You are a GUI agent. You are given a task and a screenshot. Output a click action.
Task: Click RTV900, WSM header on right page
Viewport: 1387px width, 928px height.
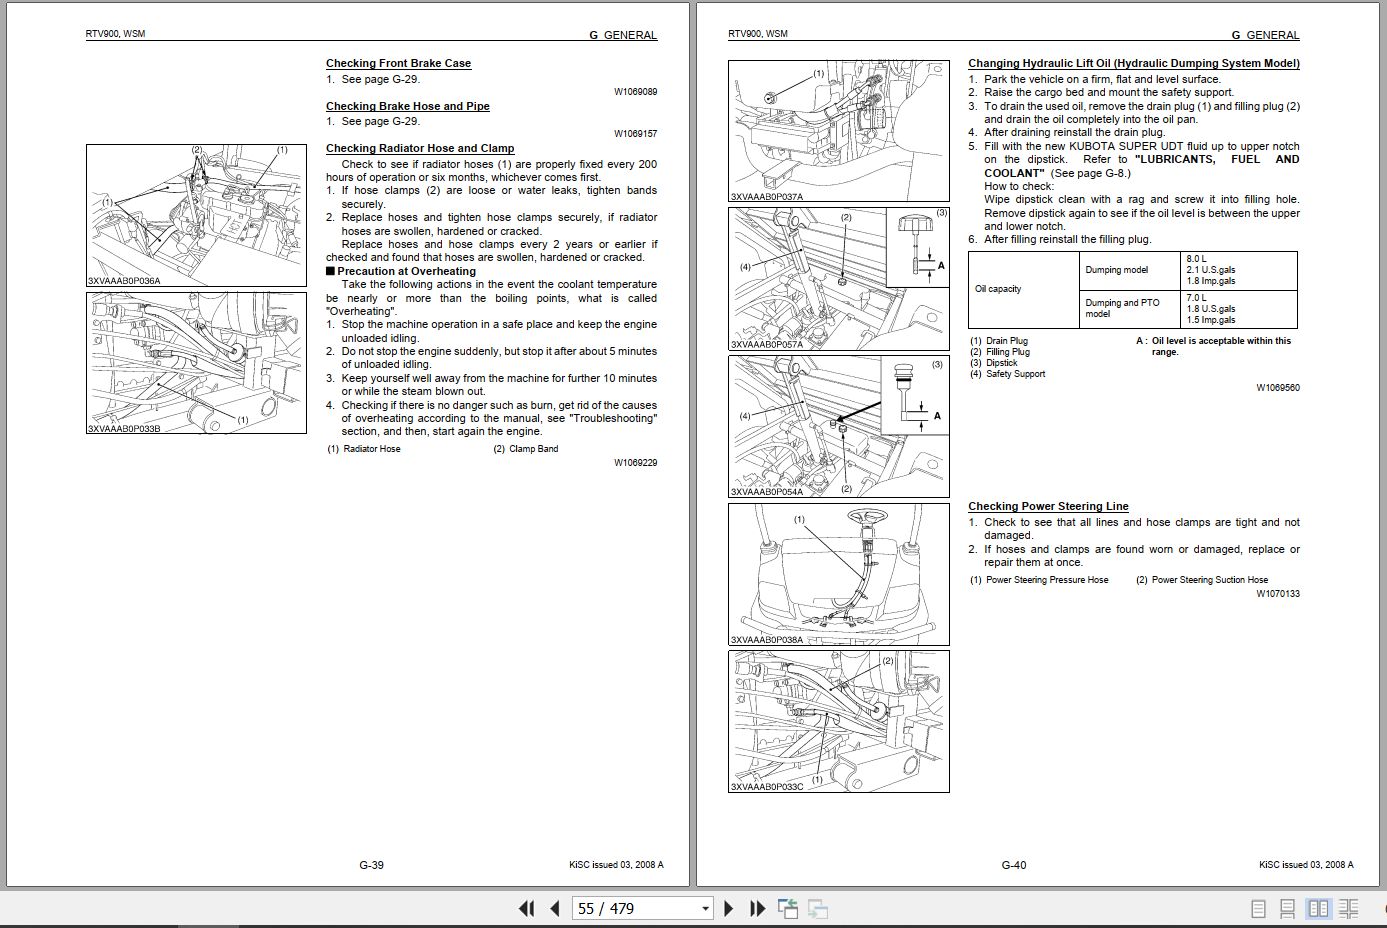[x=758, y=34]
